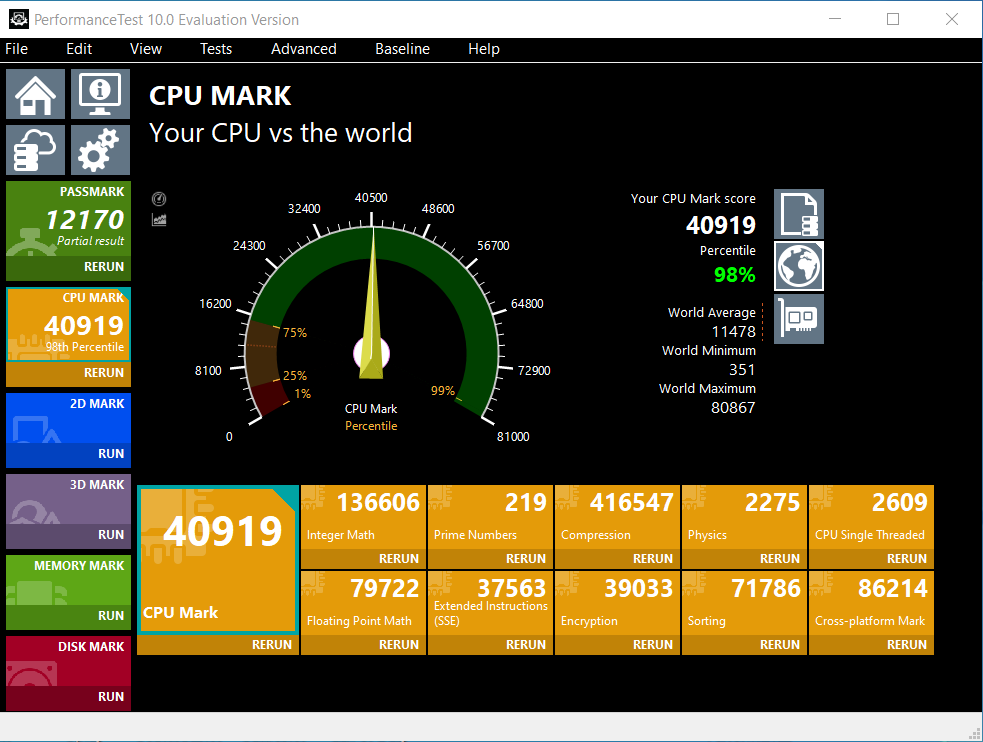Run the 3D Mark test

tap(68, 535)
